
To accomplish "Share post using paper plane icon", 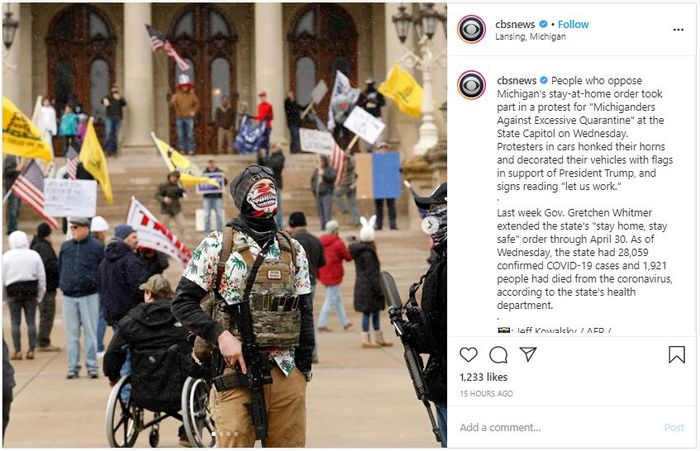I will click(528, 355).
